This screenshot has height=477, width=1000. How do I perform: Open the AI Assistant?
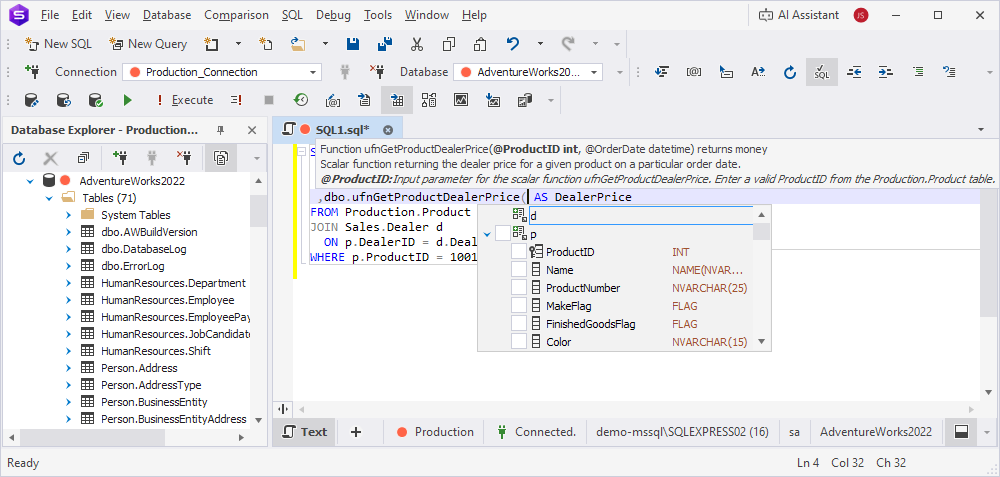(x=797, y=15)
